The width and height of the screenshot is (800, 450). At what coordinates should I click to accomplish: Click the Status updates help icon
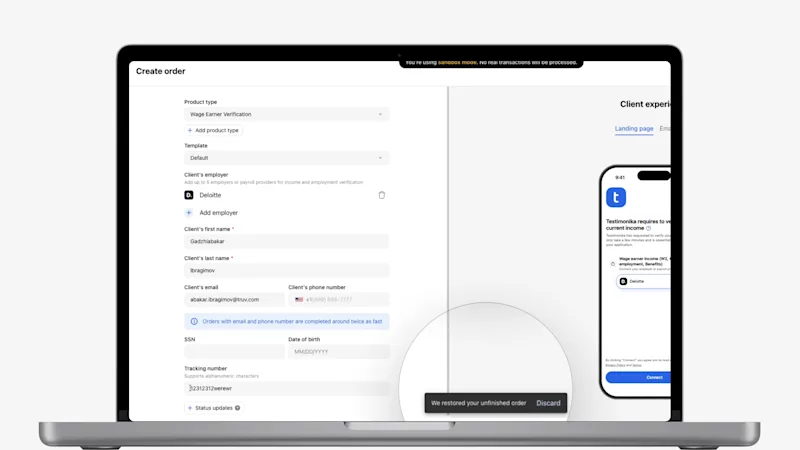pos(237,408)
